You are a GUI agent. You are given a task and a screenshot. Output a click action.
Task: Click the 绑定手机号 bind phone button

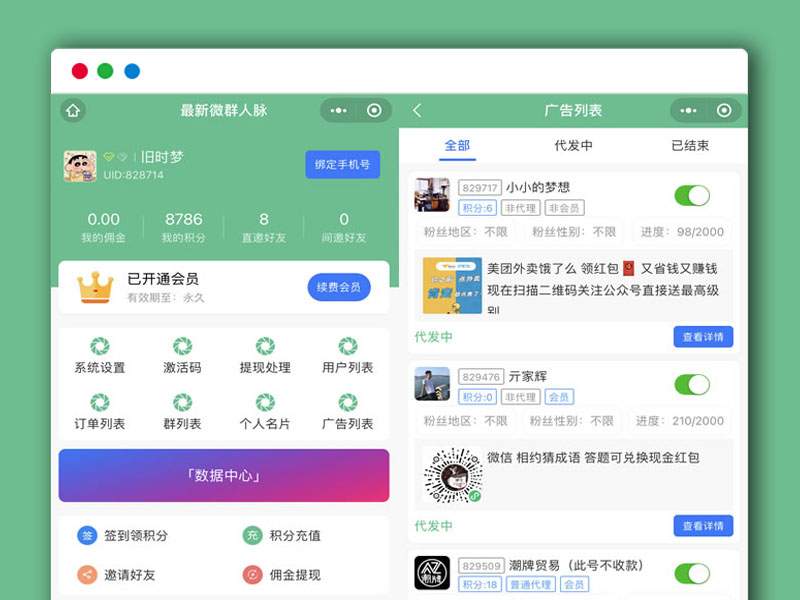(342, 164)
